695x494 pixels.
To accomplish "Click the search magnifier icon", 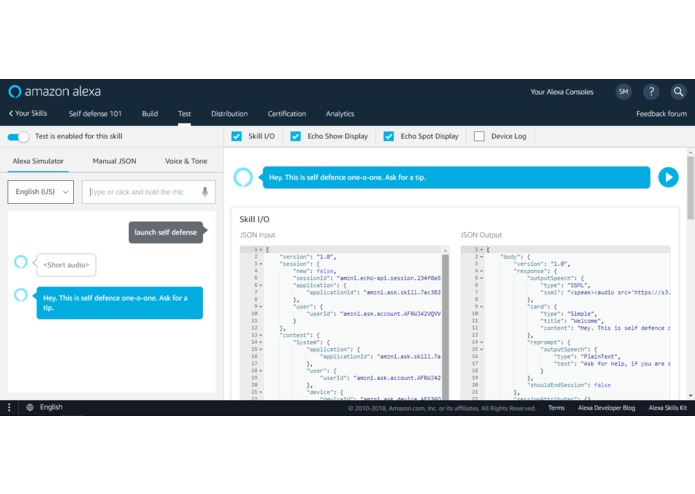I will [678, 92].
